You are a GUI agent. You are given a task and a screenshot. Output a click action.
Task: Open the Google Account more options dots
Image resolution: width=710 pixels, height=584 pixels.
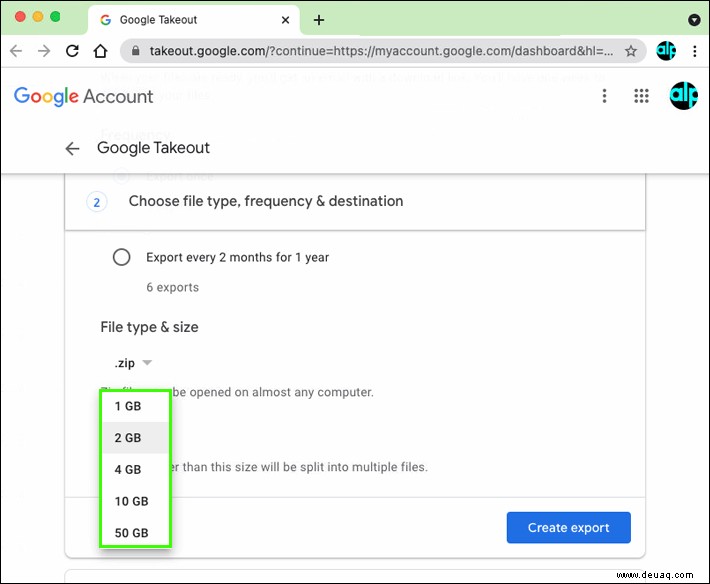click(x=604, y=96)
